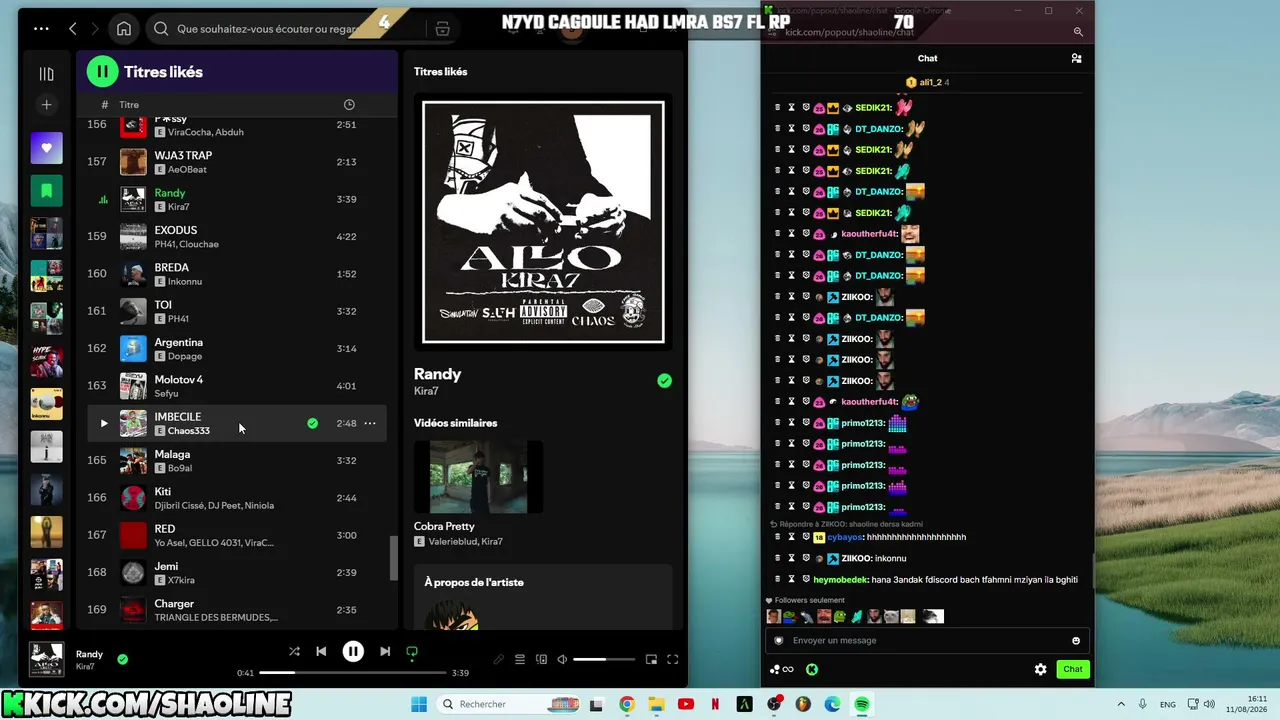Pause the Titres likés playlist with the green button
The width and height of the screenshot is (1280, 720).
click(x=102, y=72)
